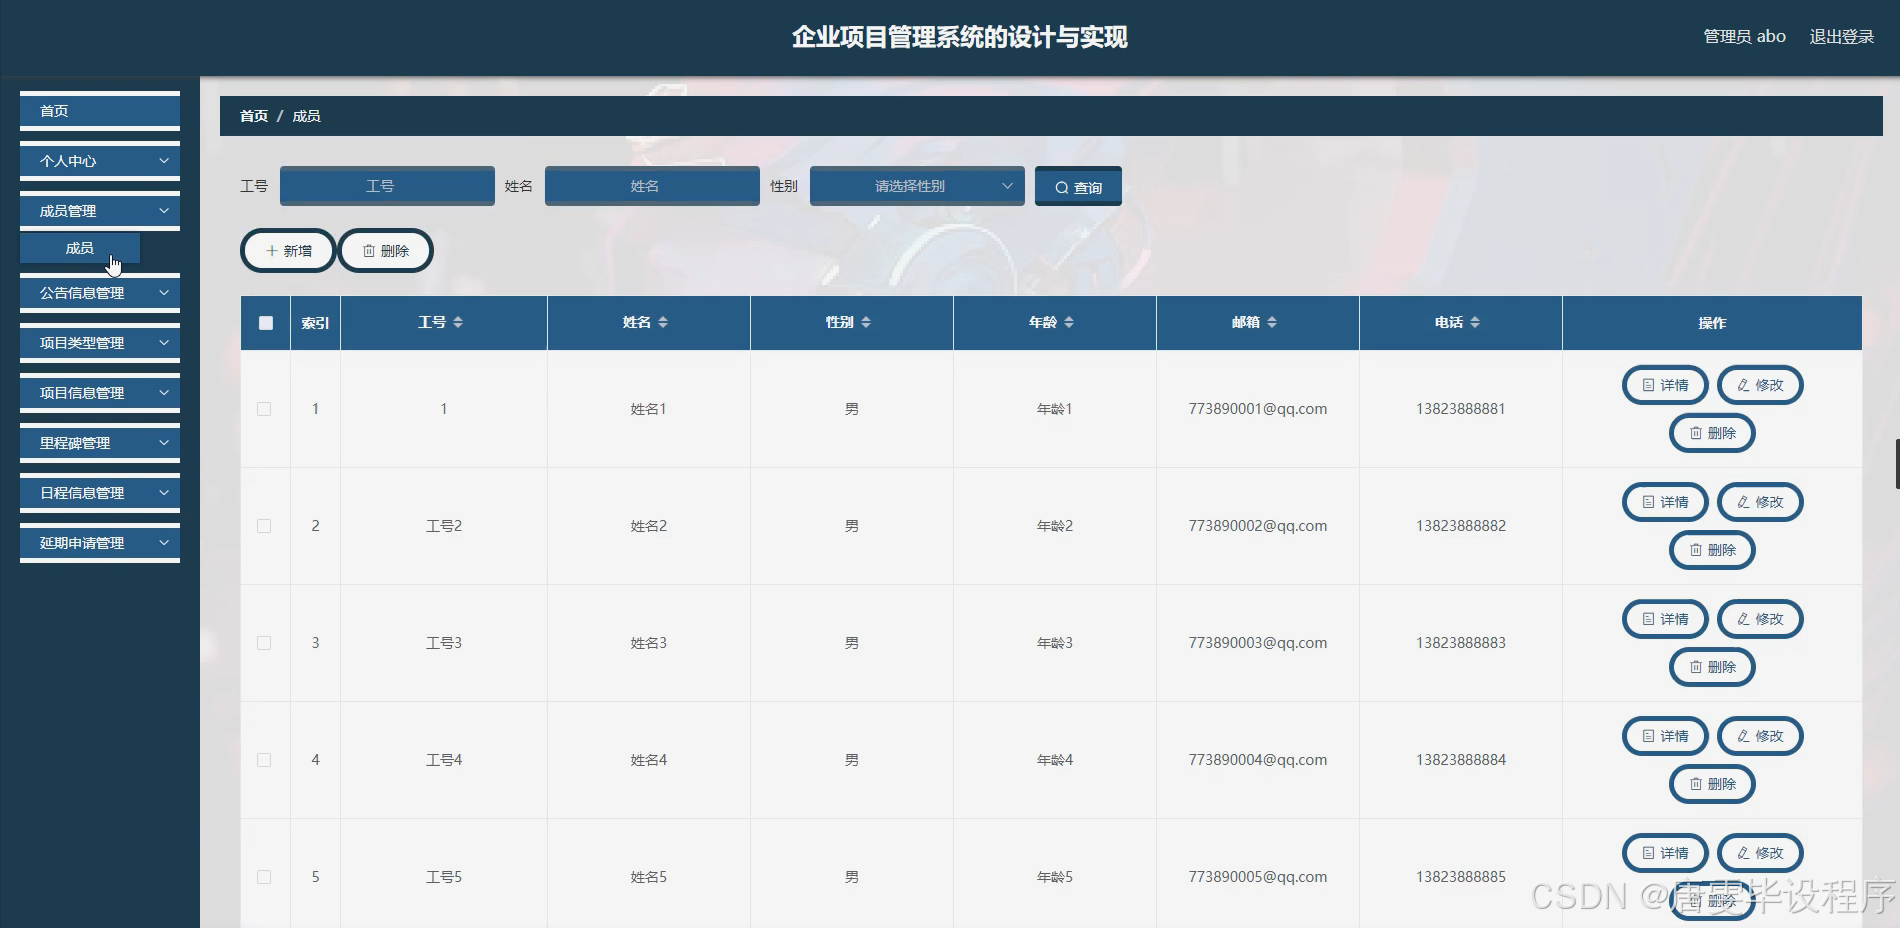
Task: Click inside the 工号 search input field
Action: (x=387, y=186)
